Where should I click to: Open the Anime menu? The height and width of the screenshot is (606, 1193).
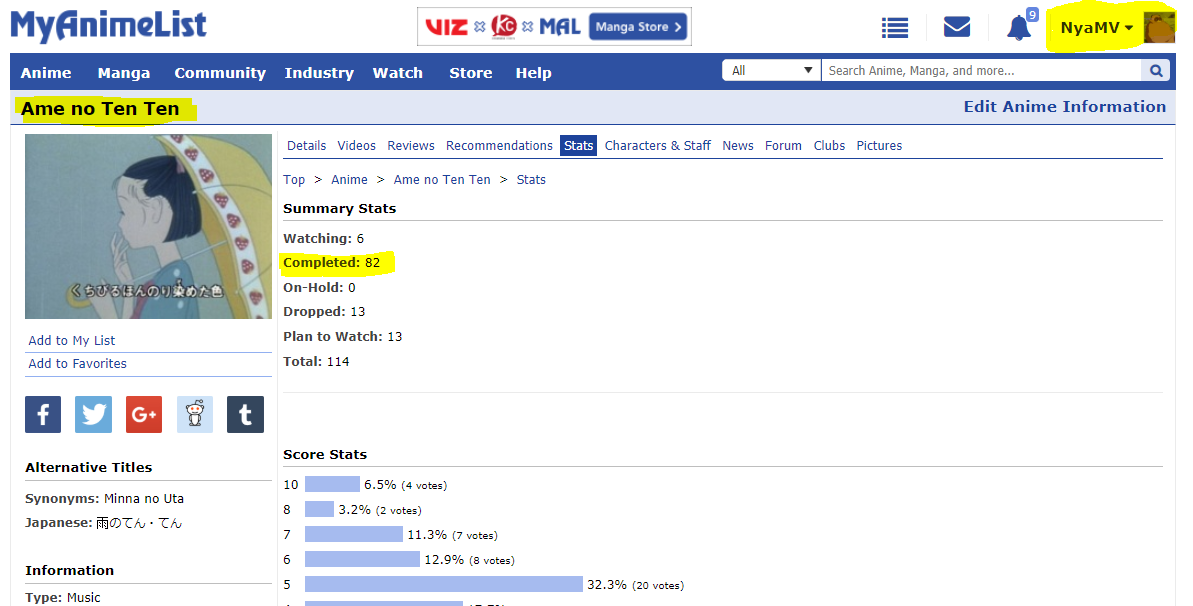click(46, 73)
